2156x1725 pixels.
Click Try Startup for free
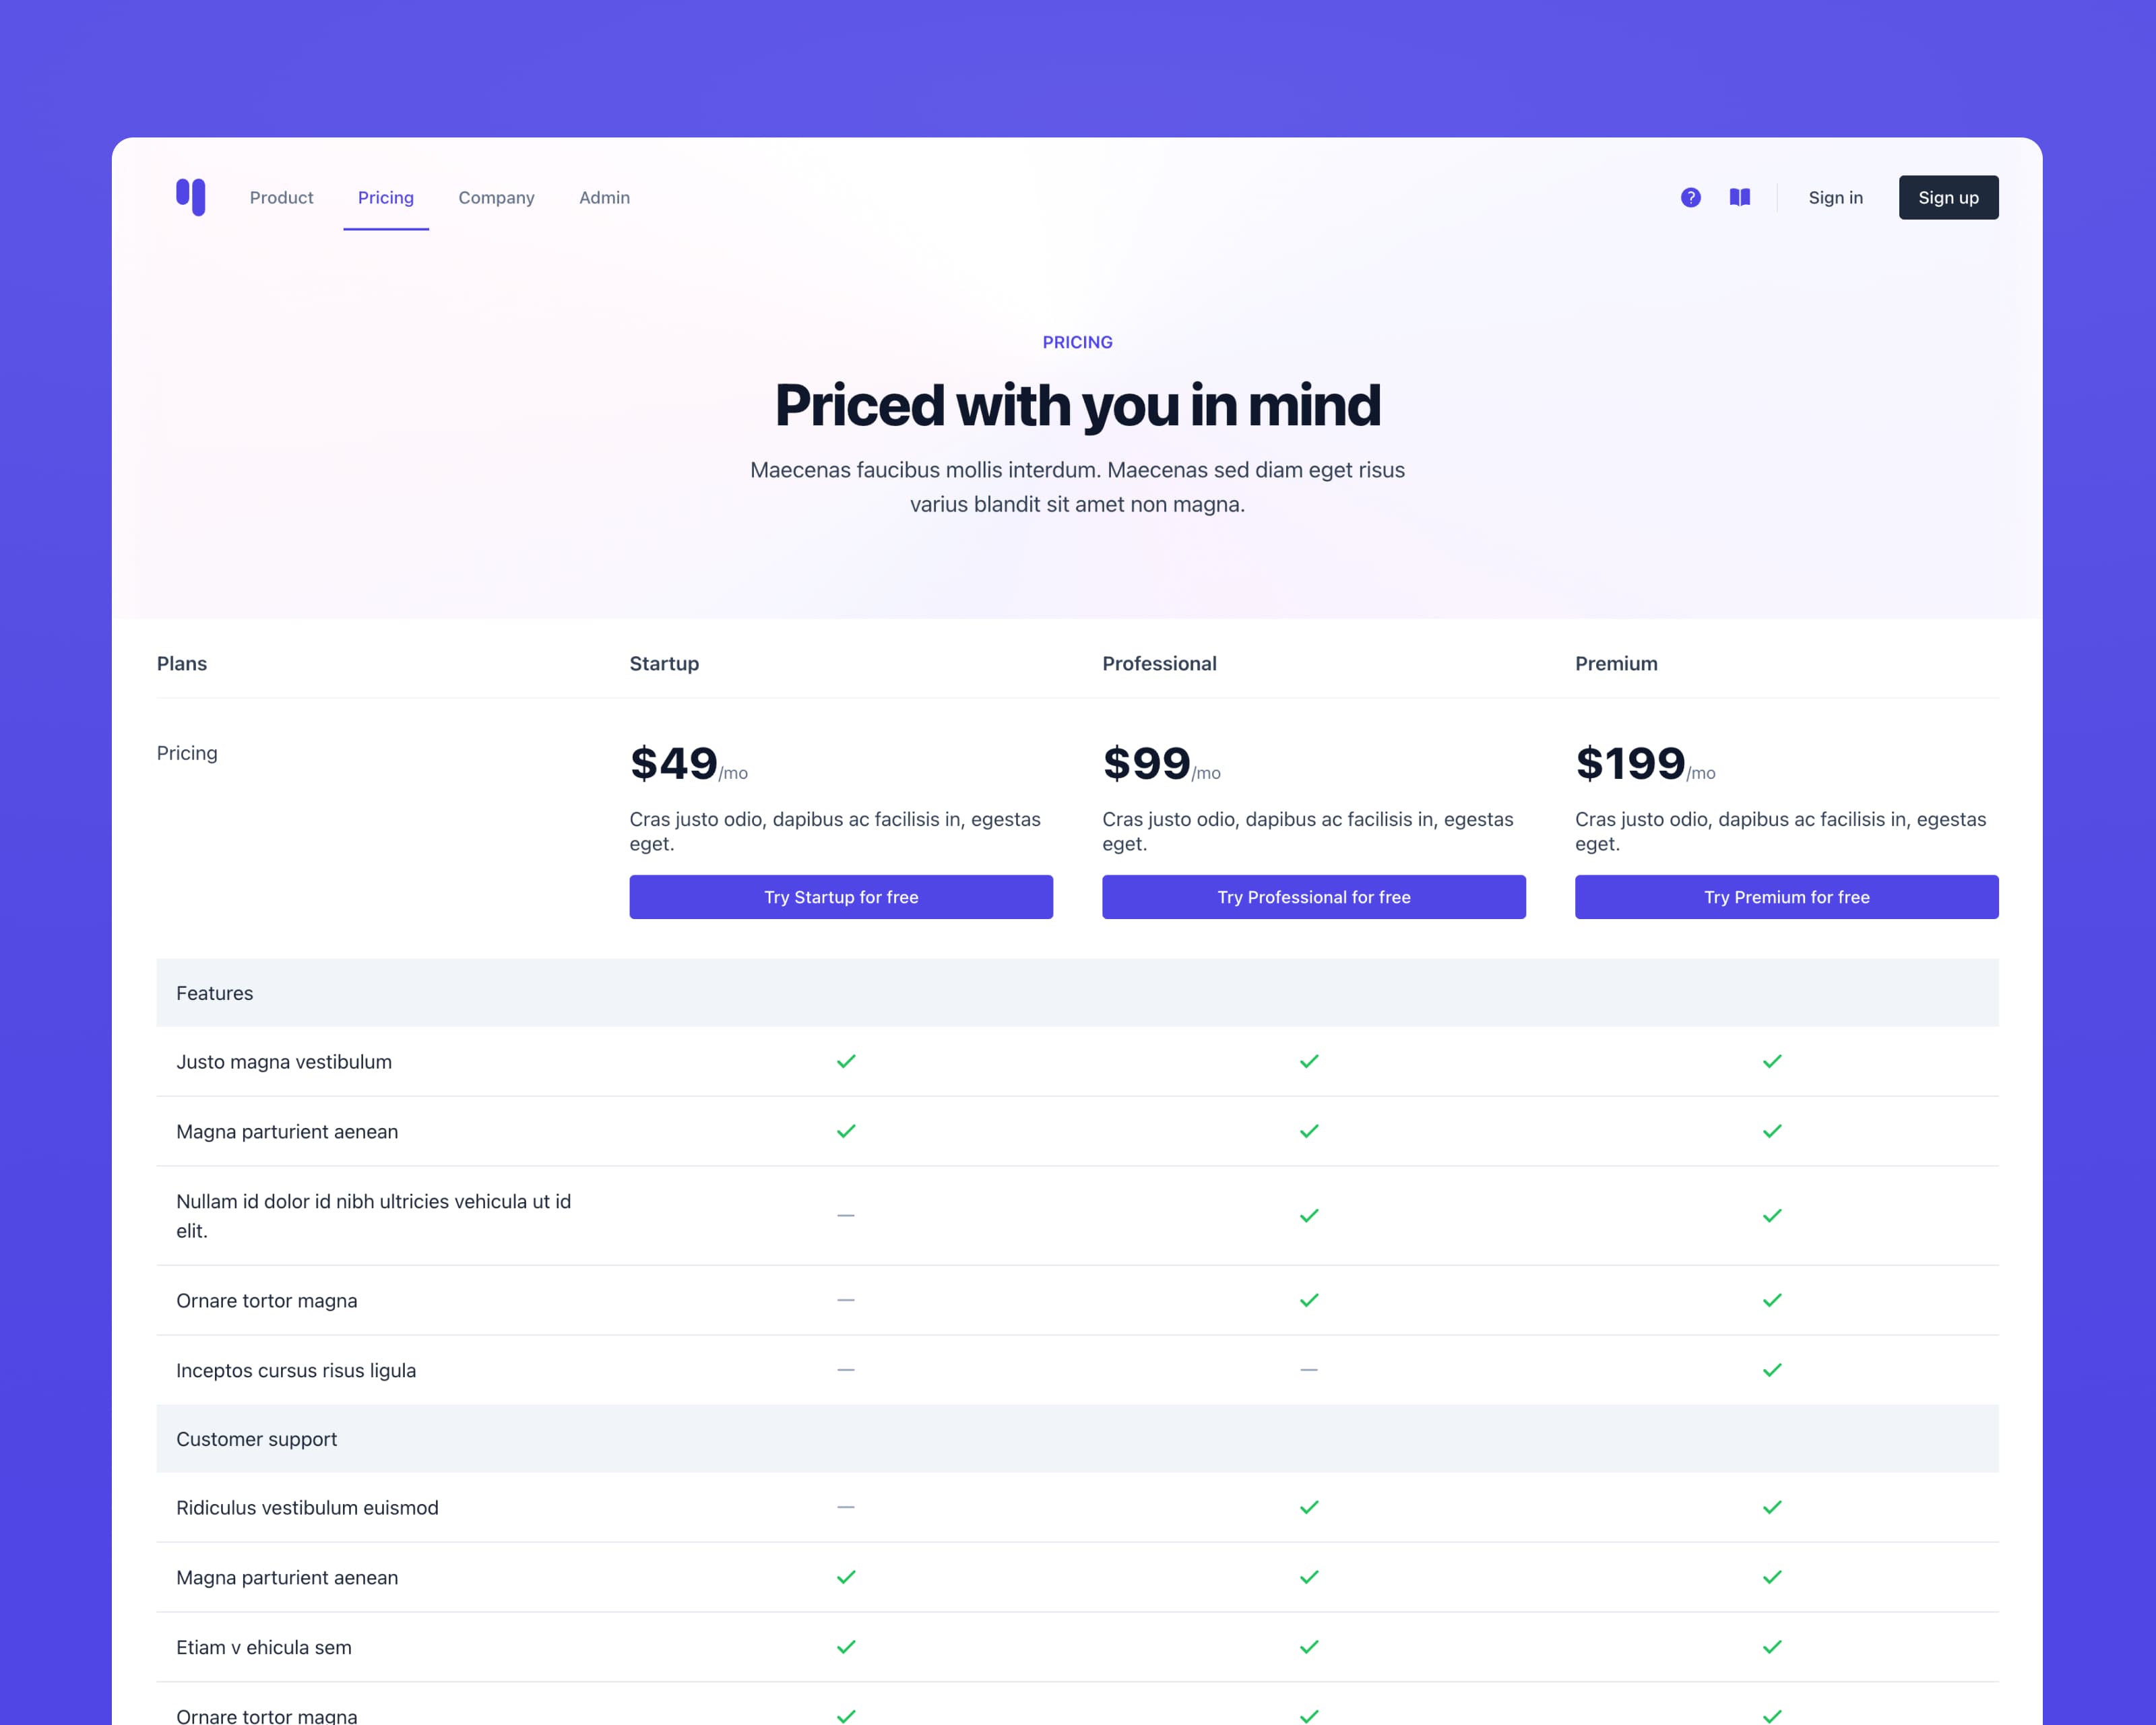point(841,897)
